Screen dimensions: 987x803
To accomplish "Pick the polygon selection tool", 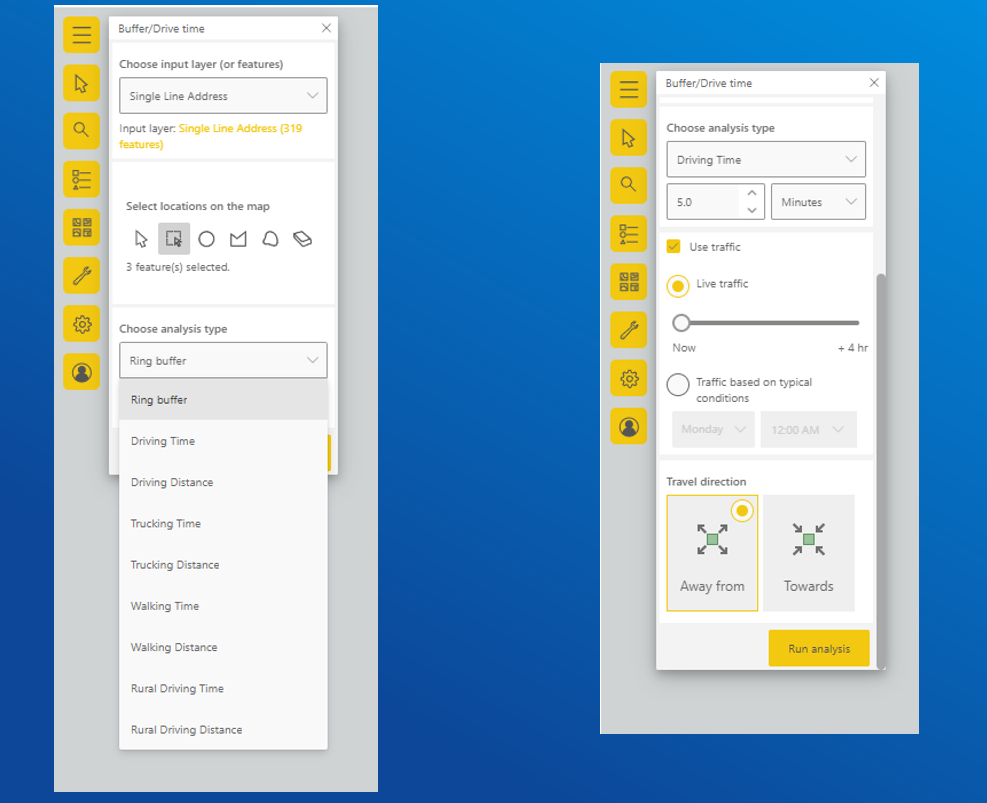I will pyautogui.click(x=238, y=238).
